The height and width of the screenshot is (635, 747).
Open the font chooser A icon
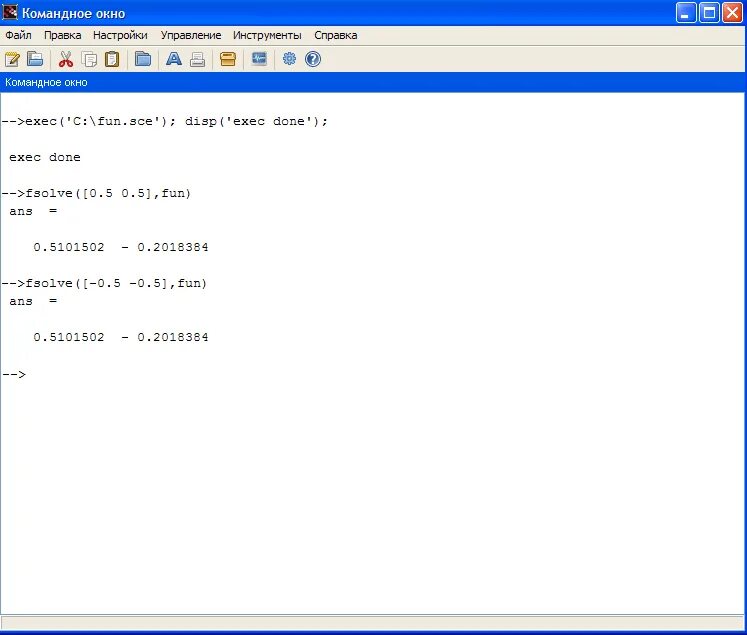173,59
